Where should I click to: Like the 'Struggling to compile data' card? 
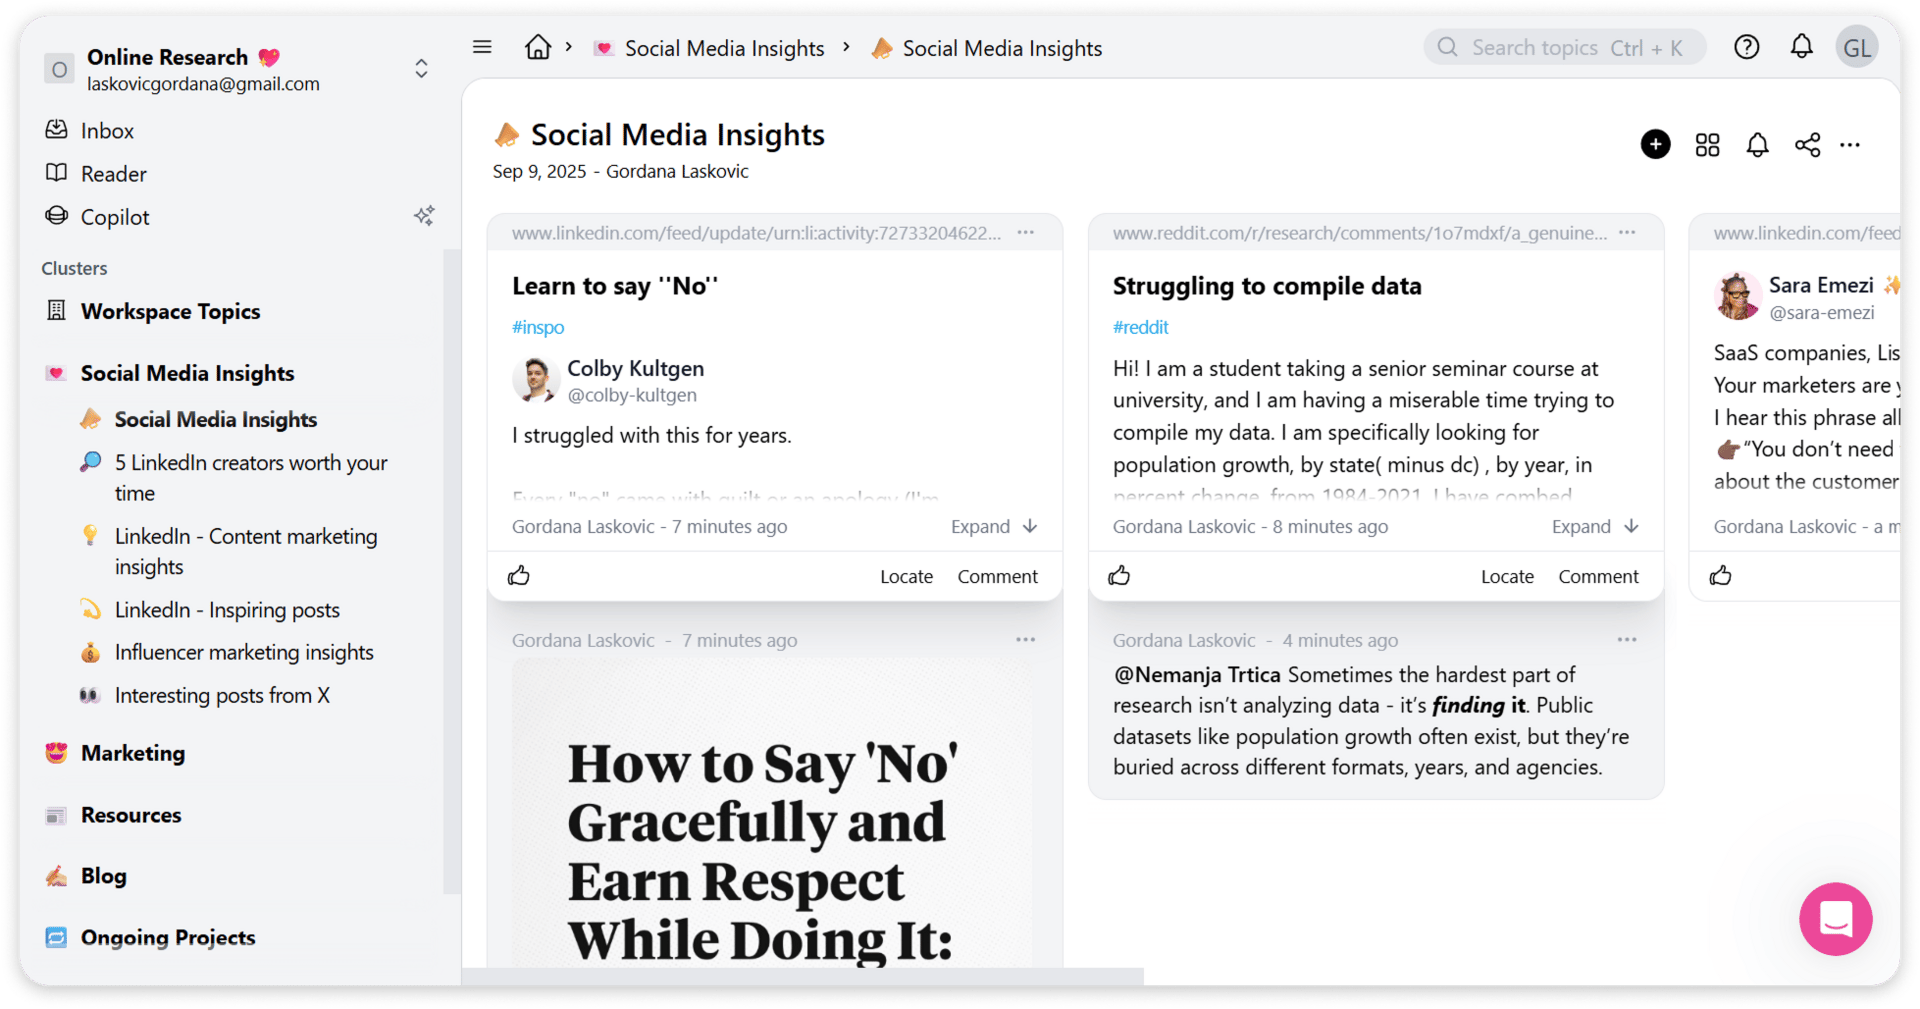tap(1119, 575)
